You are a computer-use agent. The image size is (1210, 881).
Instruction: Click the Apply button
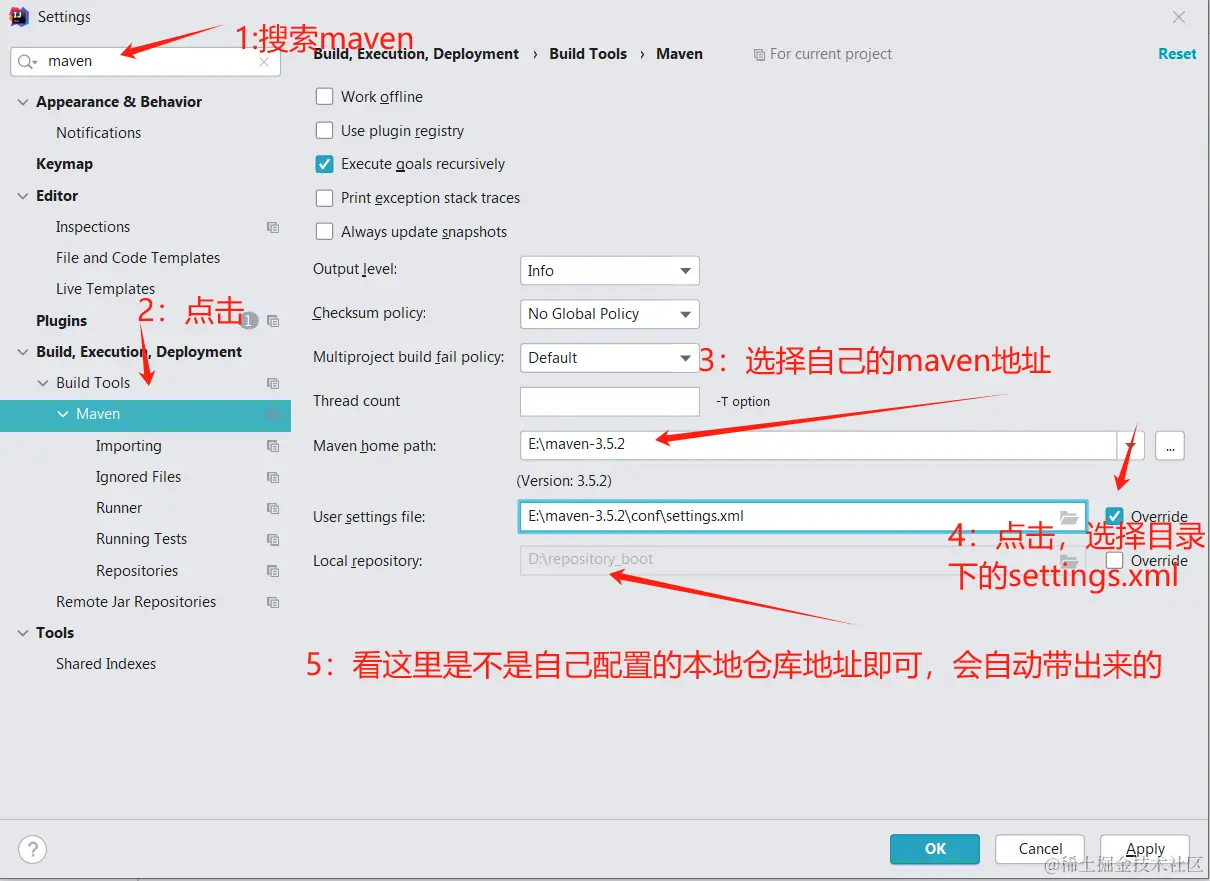click(1145, 849)
